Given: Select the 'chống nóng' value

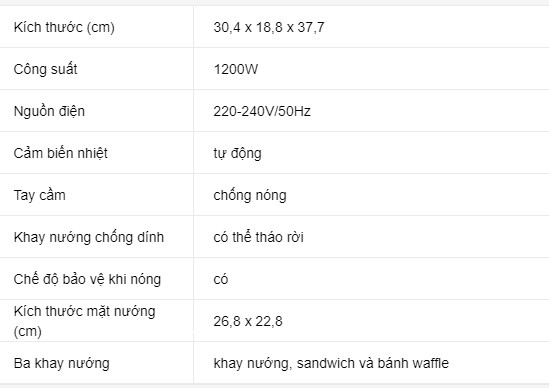Looking at the screenshot, I should (x=250, y=195).
